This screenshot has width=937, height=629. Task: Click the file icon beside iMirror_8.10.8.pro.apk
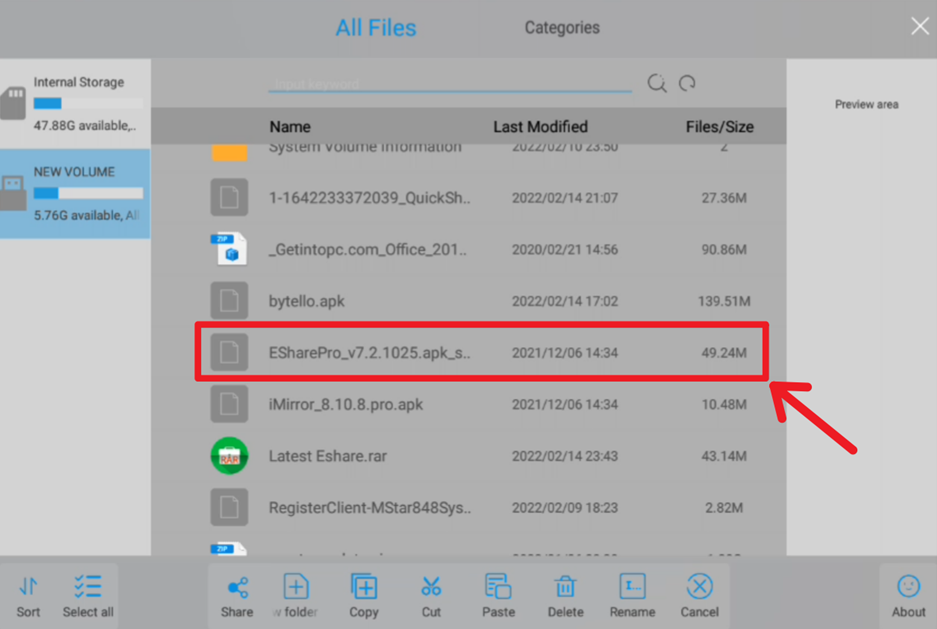pos(229,404)
